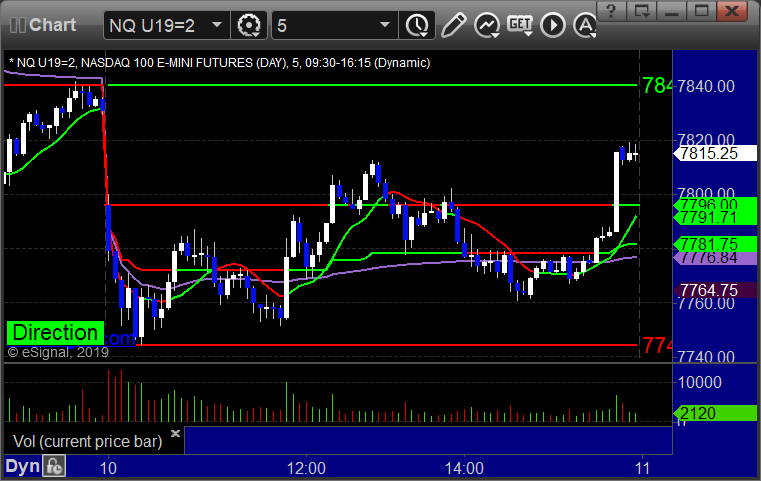761x481 pixels.
Task: Open the studies line-chart icon
Action: [x=487, y=25]
